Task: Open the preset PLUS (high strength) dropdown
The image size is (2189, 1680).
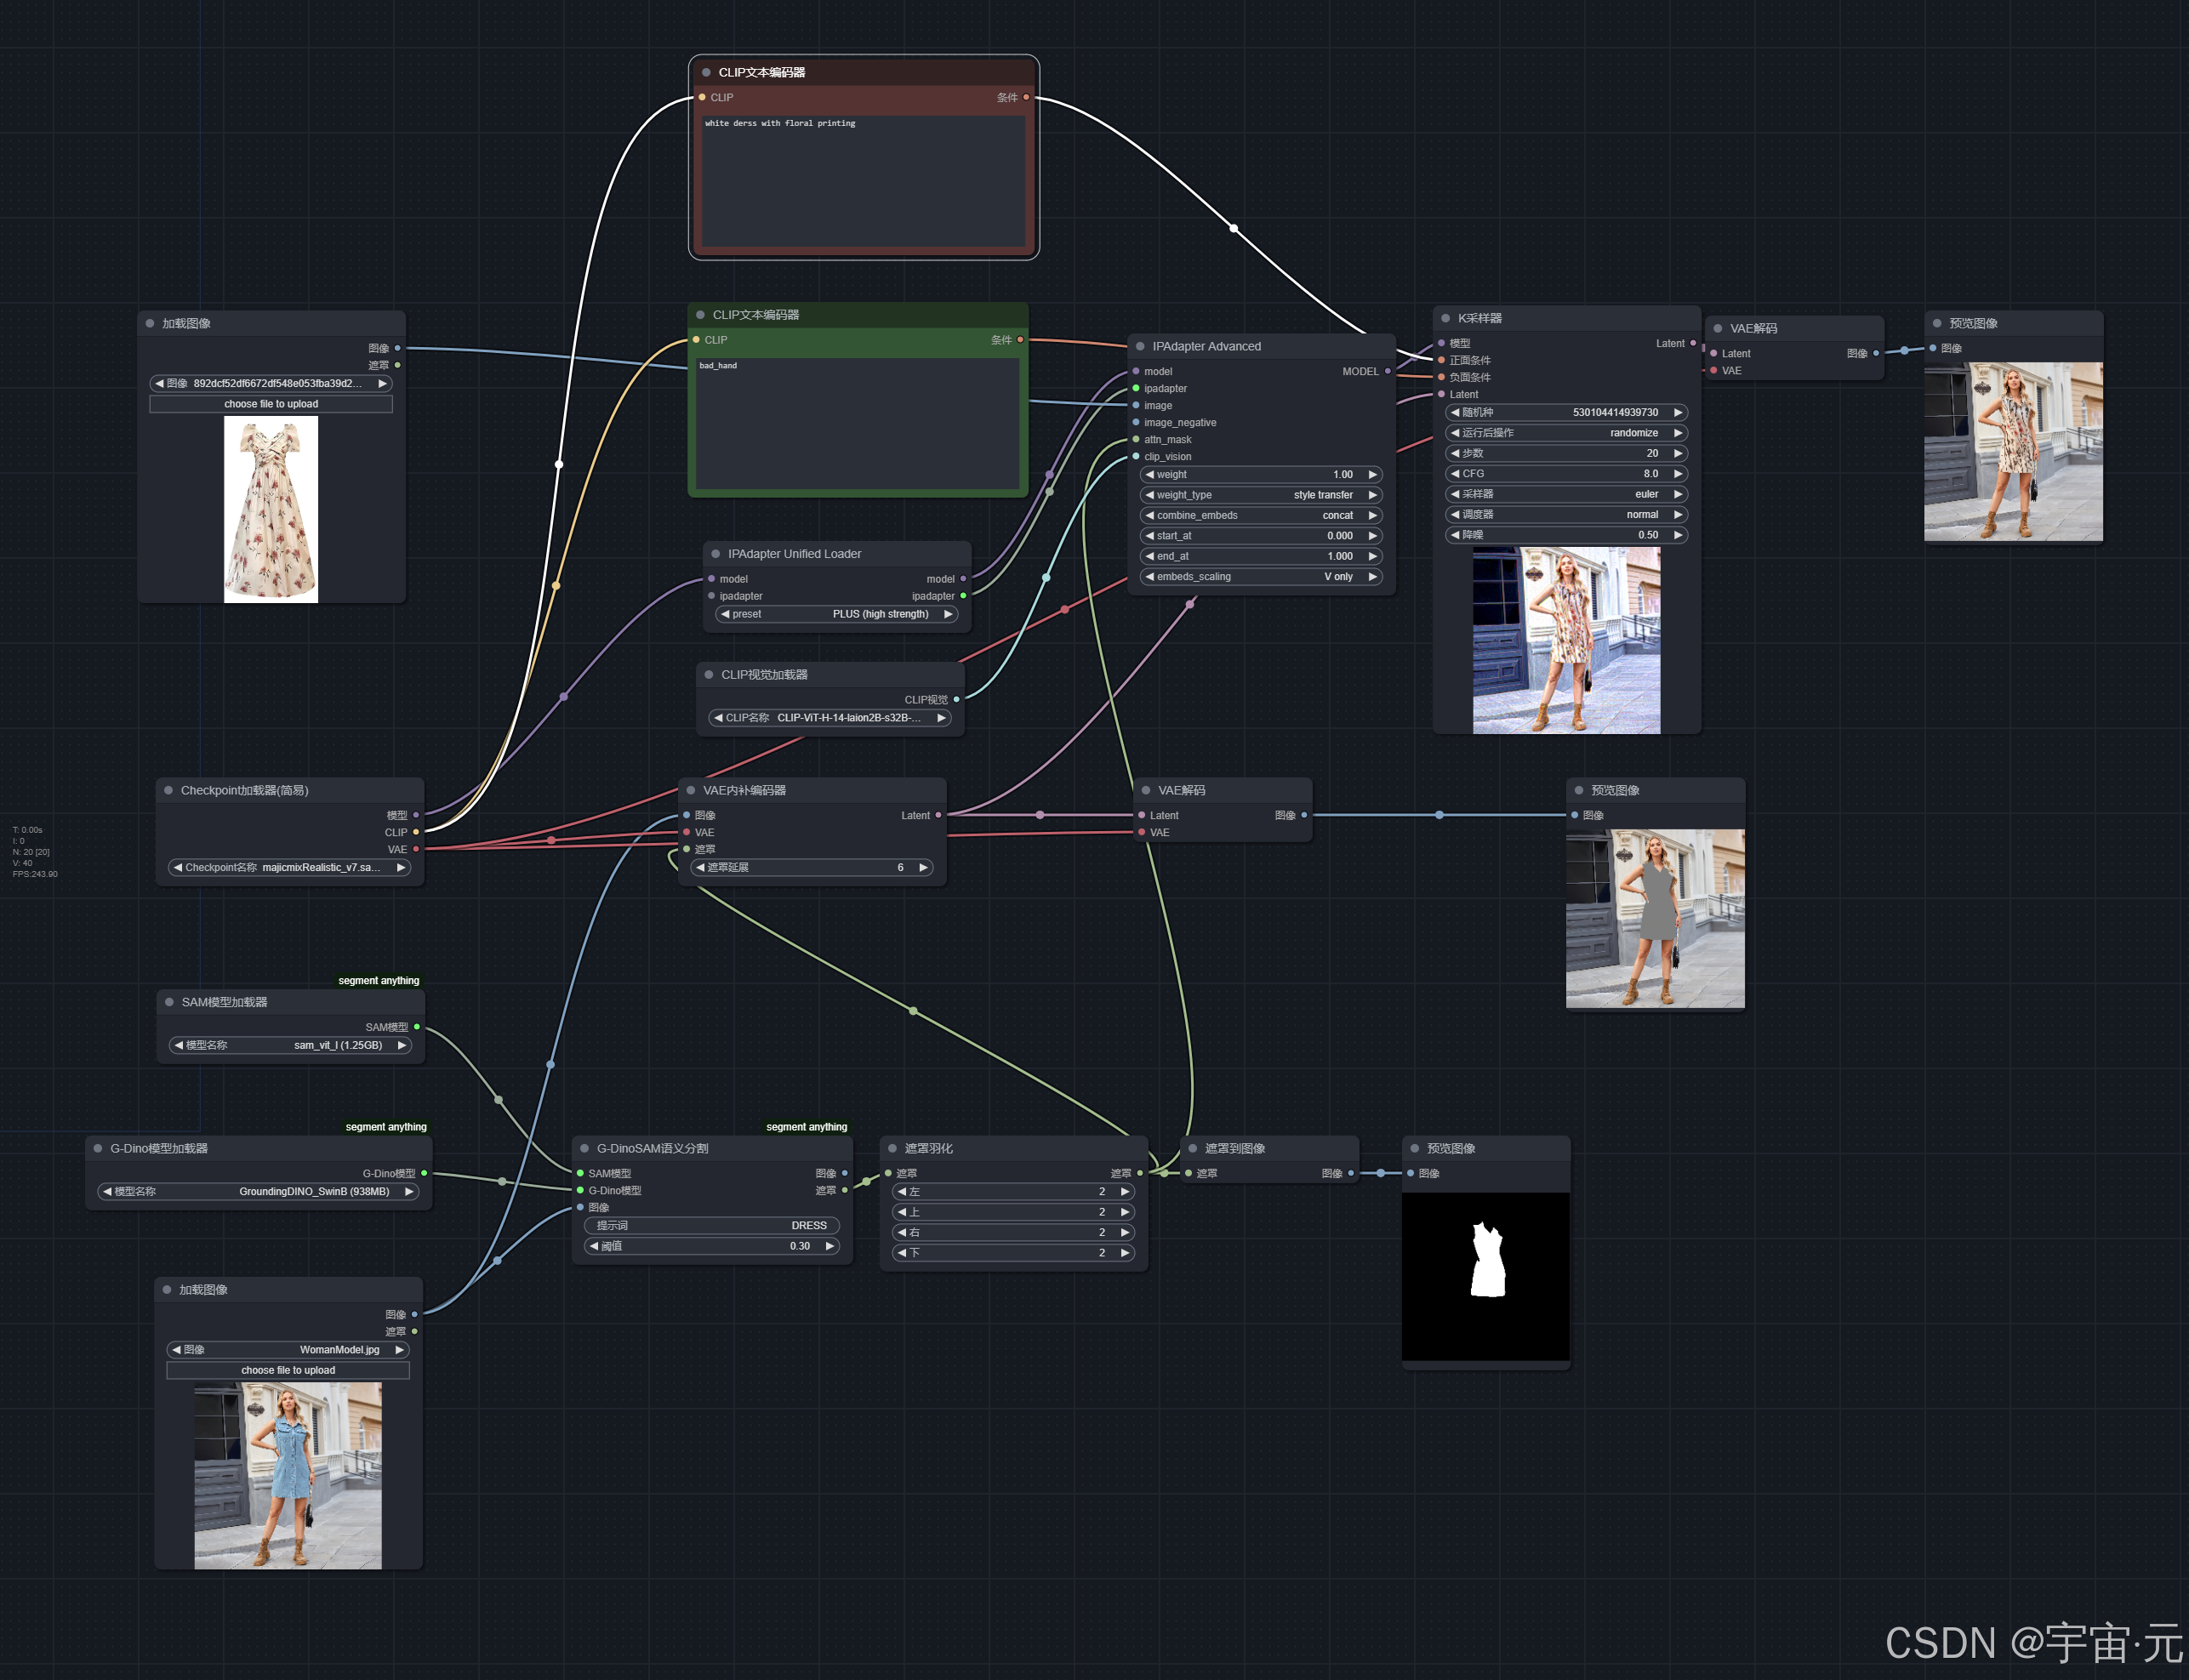Action: [x=837, y=614]
